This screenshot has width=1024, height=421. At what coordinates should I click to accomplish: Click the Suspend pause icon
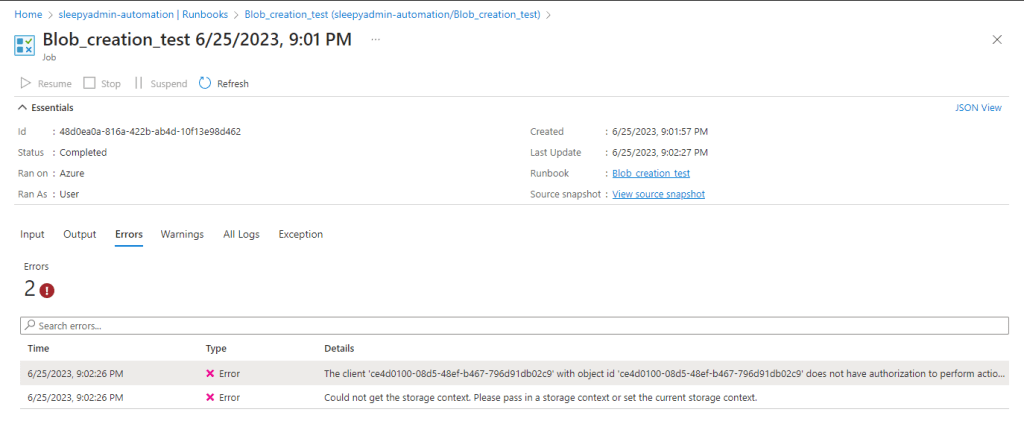[139, 84]
